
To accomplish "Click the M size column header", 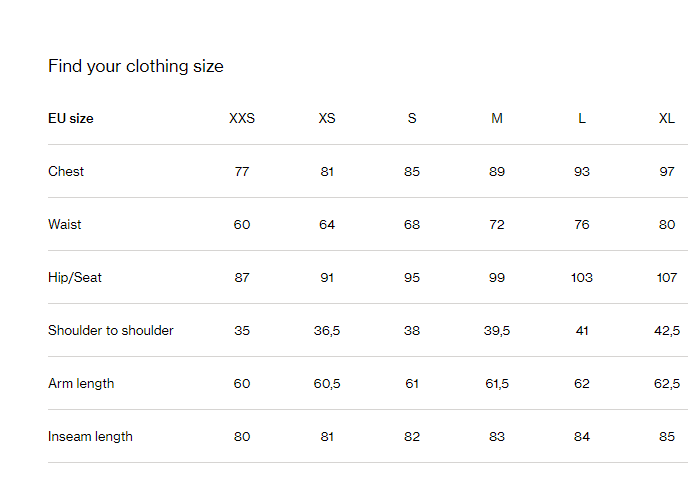I will tap(497, 118).
